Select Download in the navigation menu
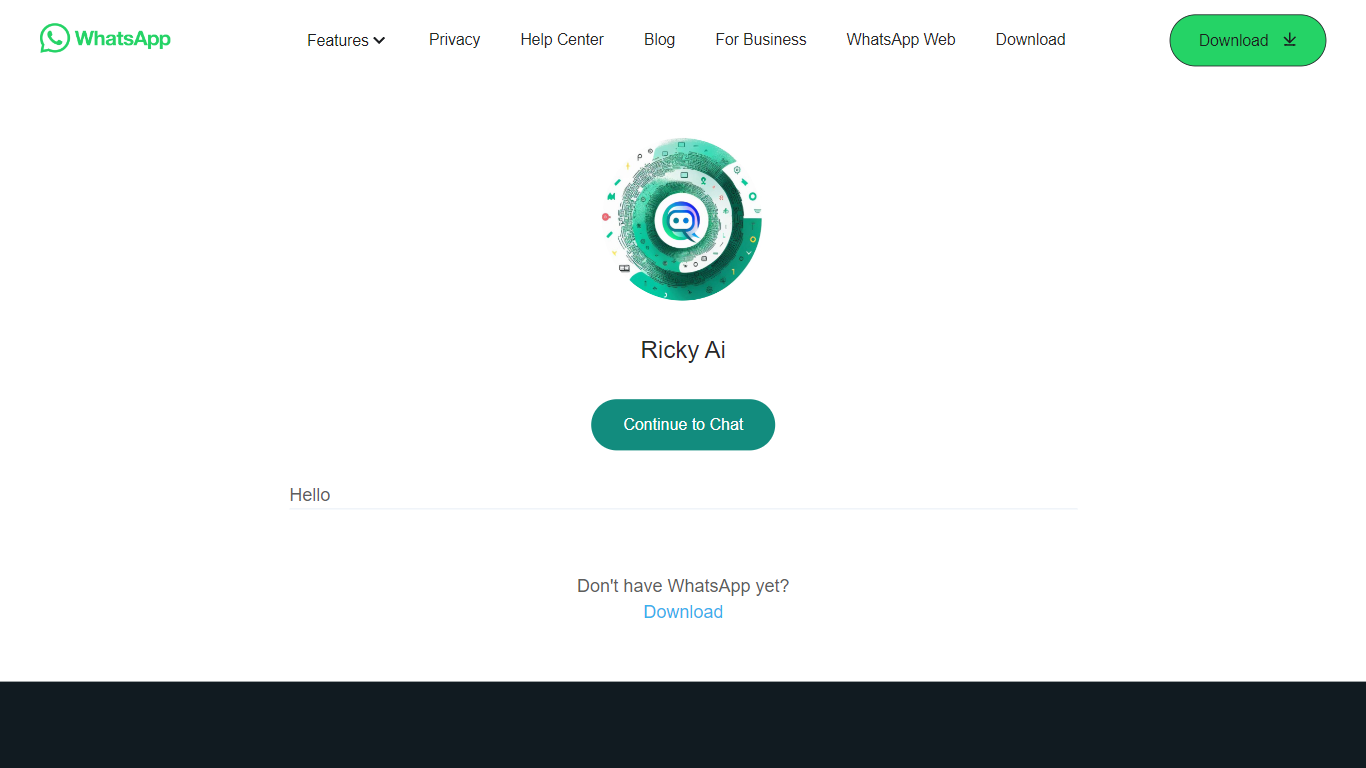The width and height of the screenshot is (1366, 768). [1030, 40]
